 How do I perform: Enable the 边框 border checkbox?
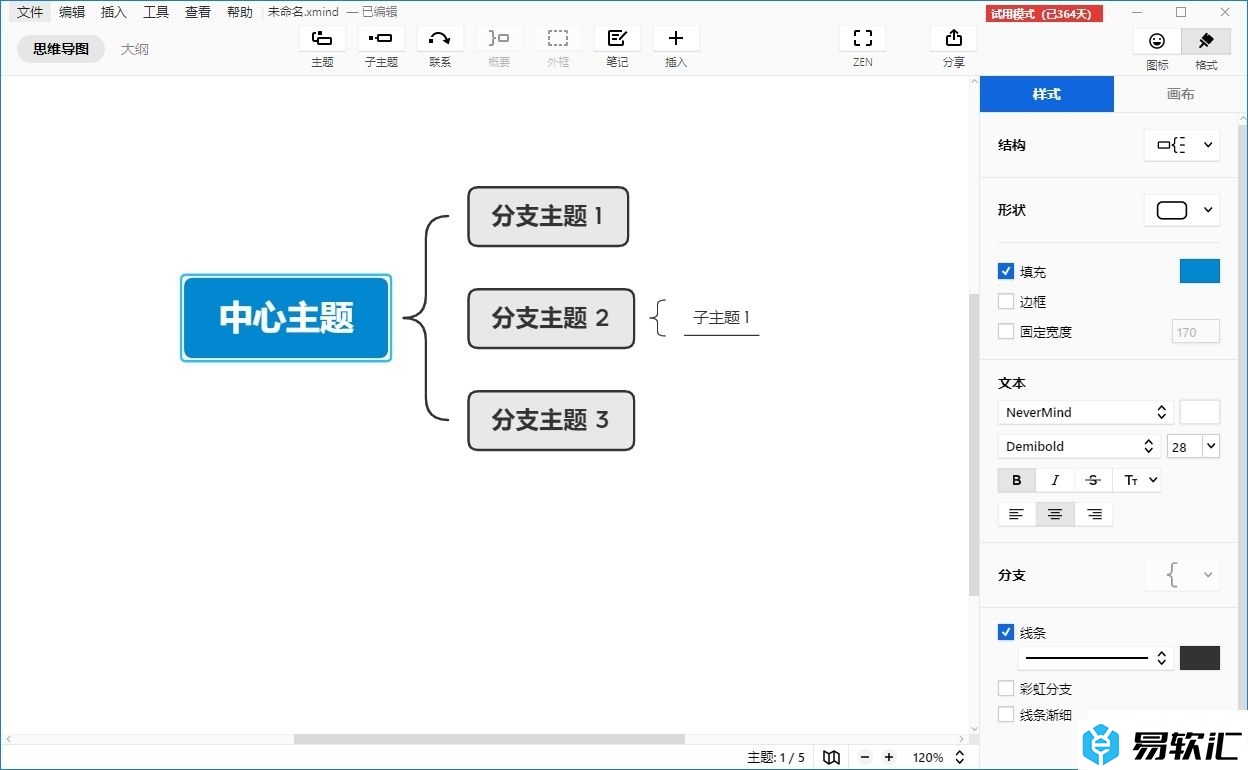[x=1006, y=301]
